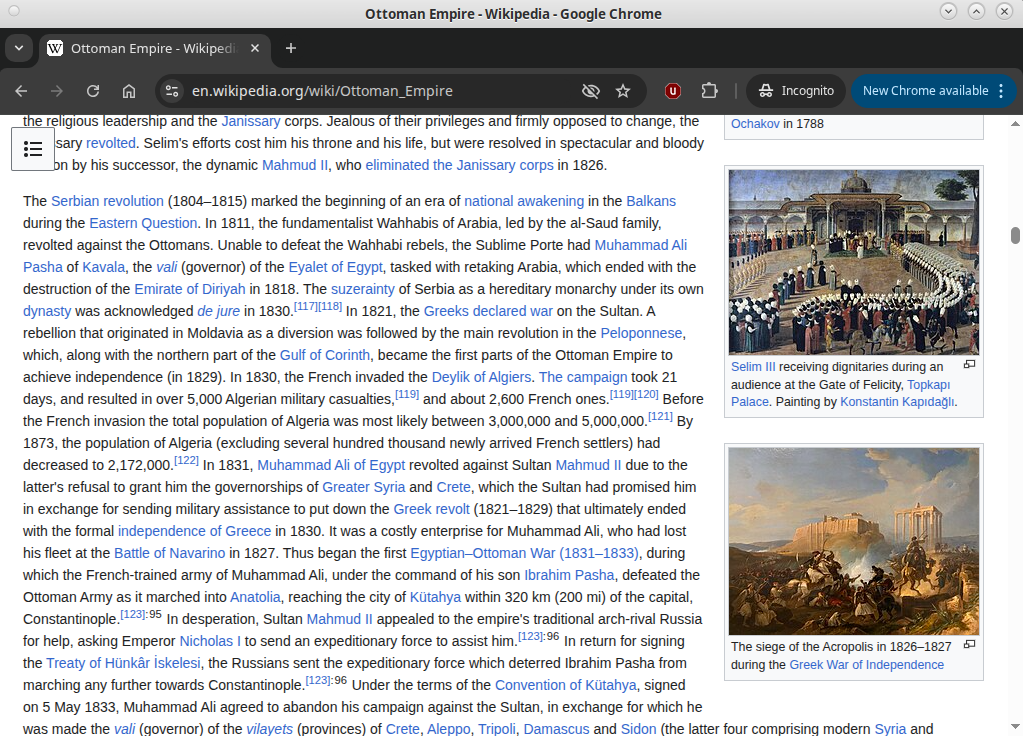
Task: Go back to the previous page
Action: 21,91
